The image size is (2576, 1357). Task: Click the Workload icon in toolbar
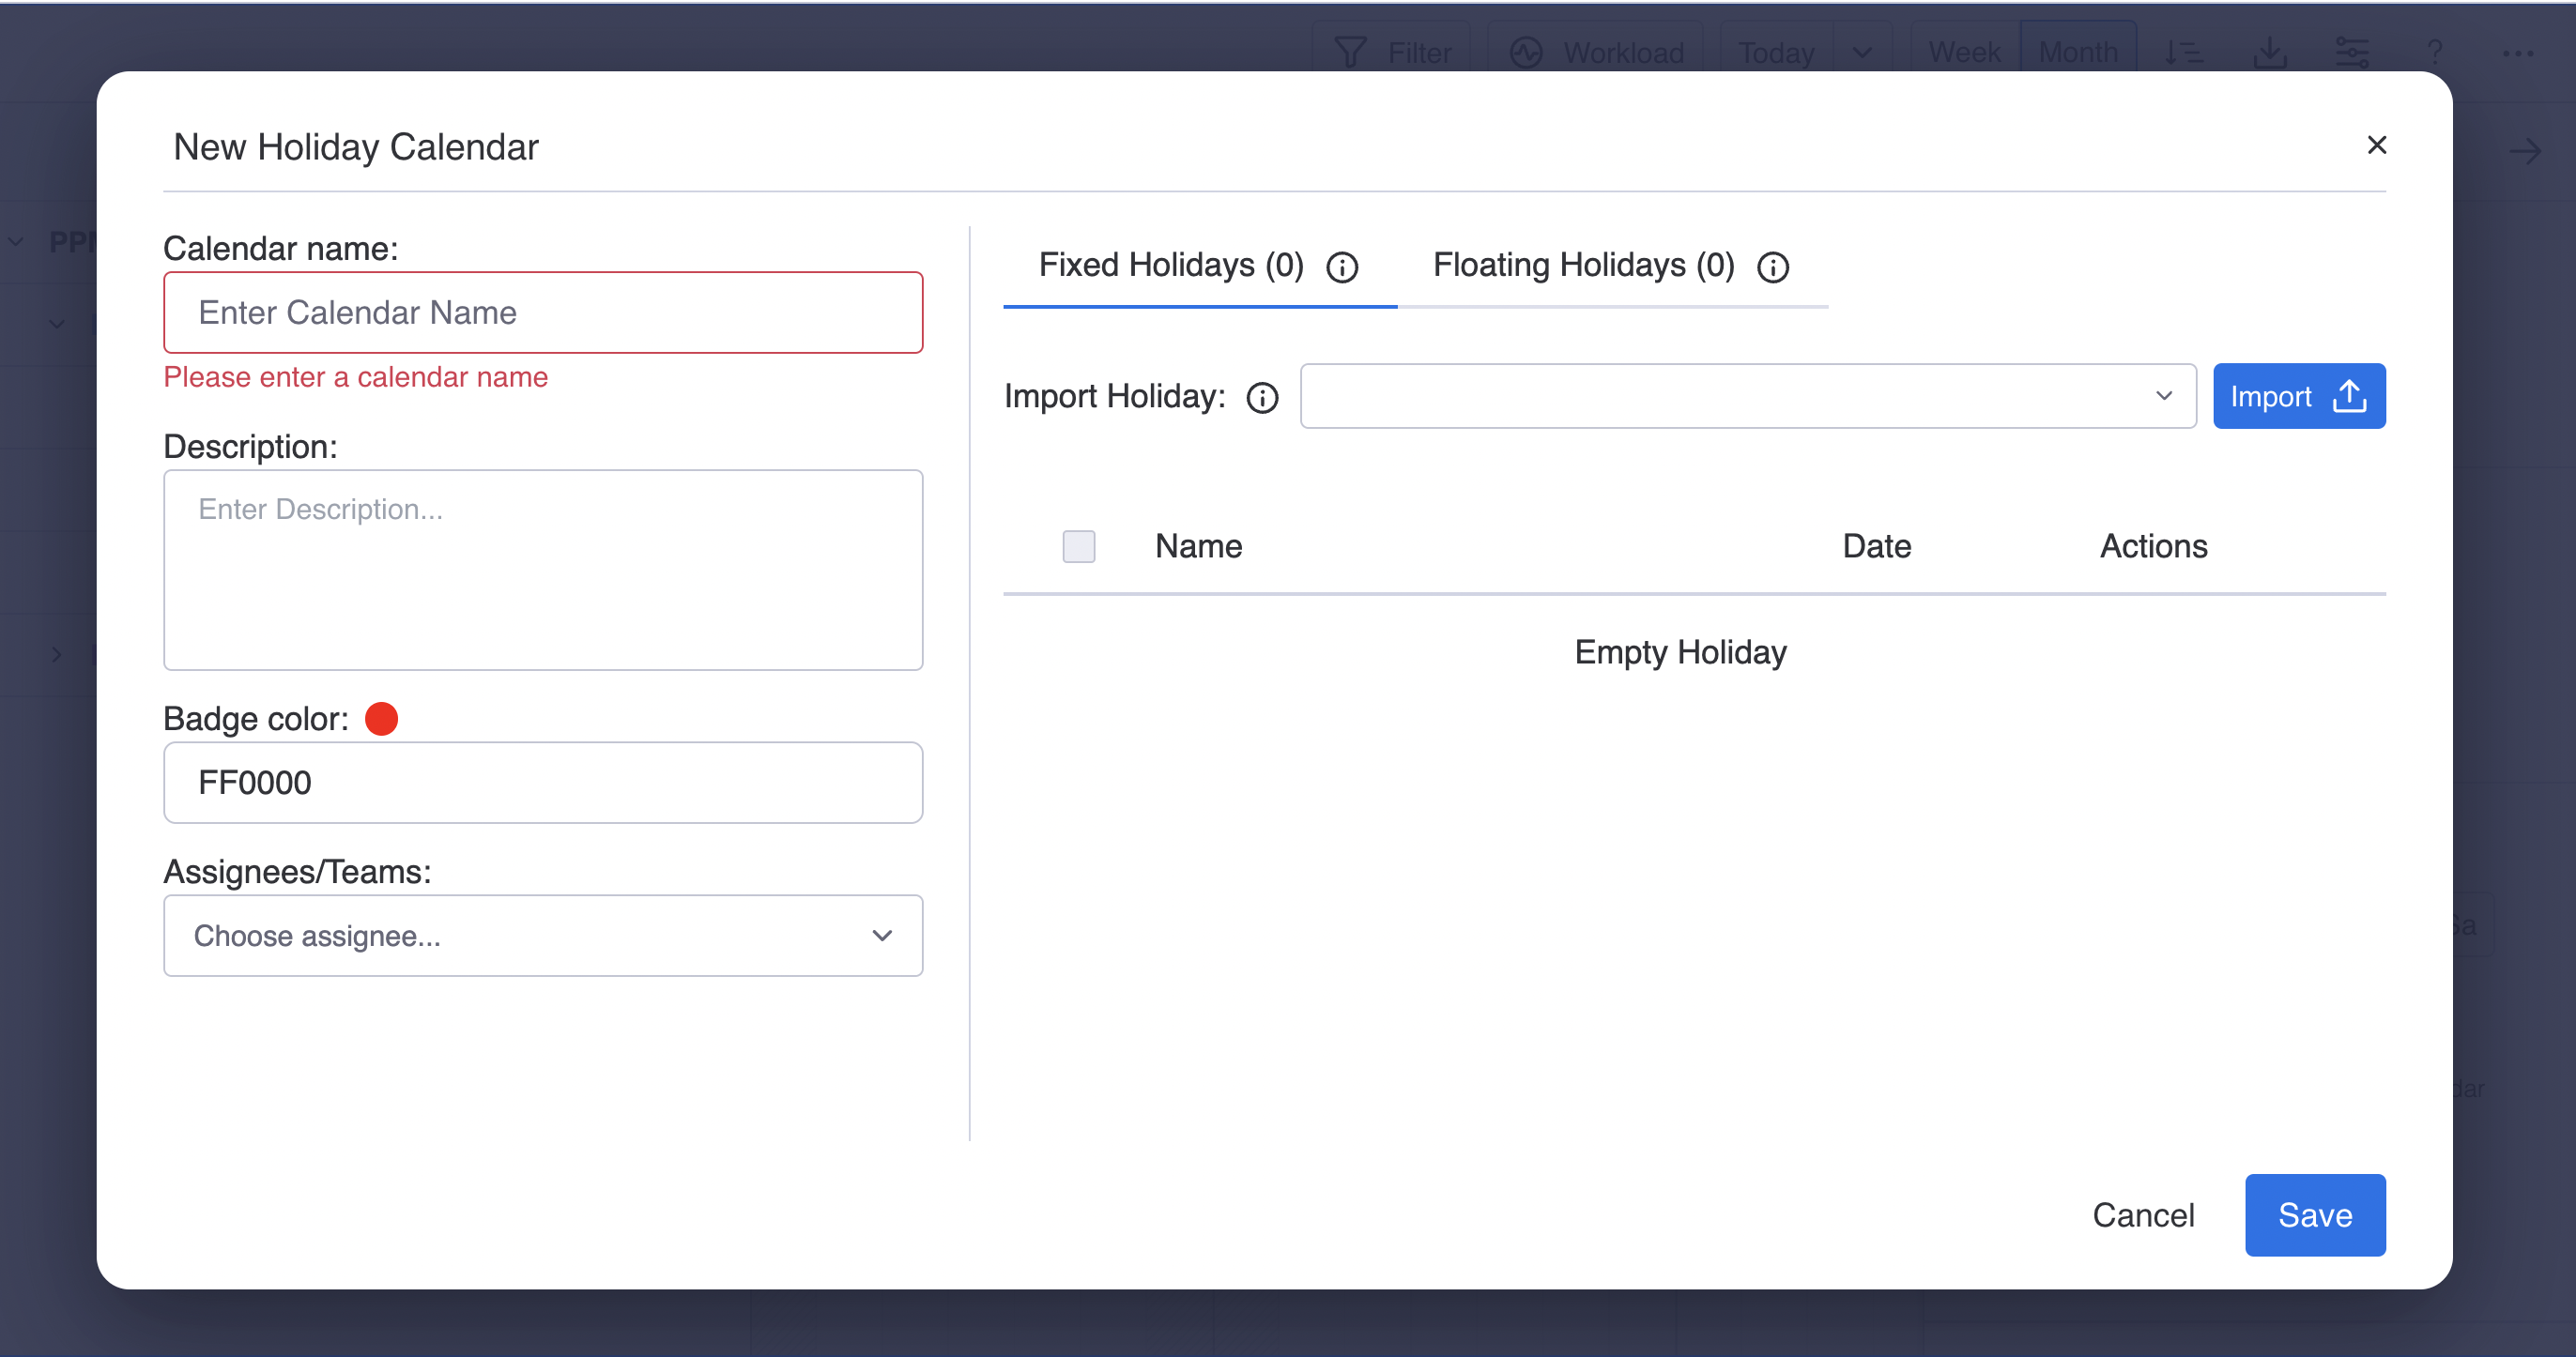(x=1526, y=52)
